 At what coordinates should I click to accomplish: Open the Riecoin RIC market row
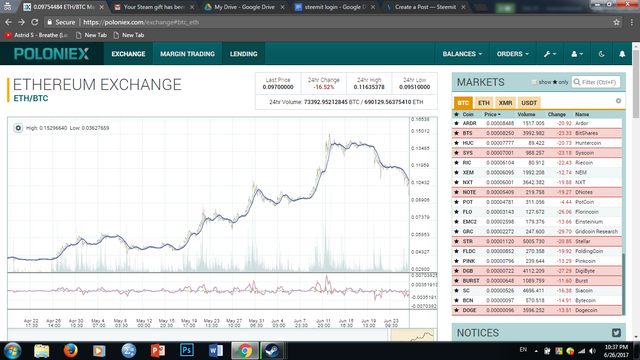click(x=537, y=162)
